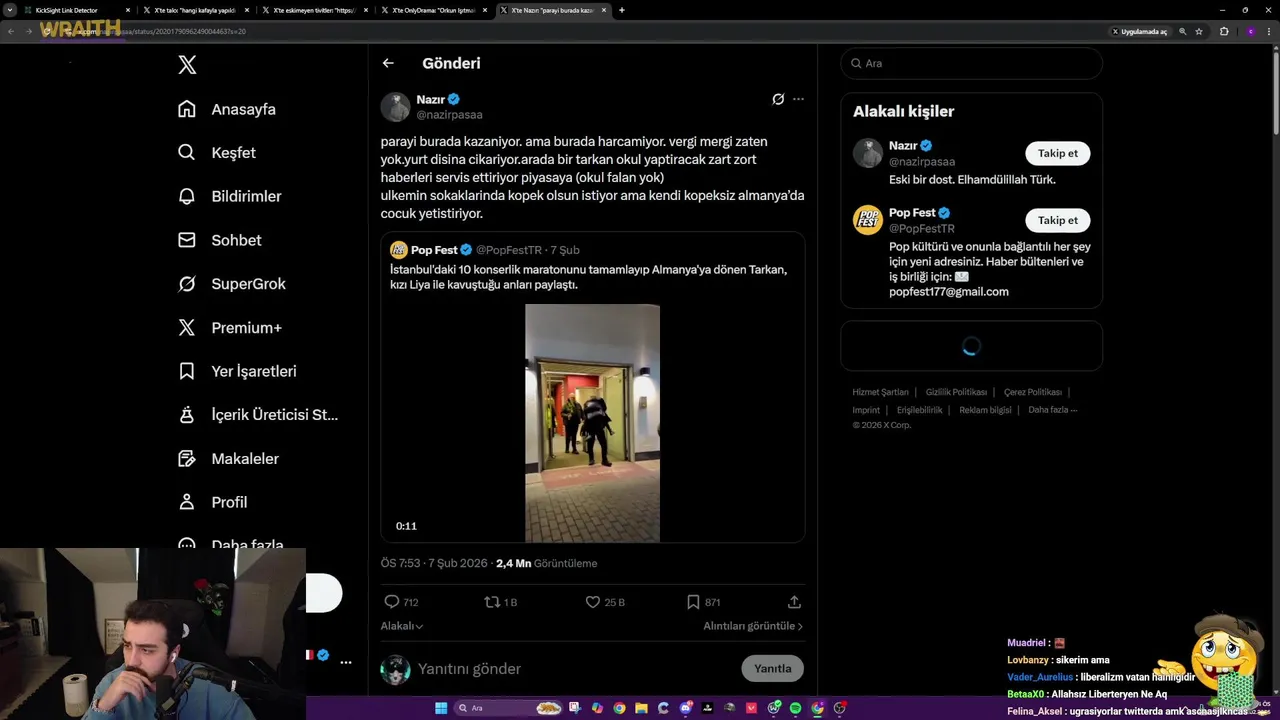Click the Grok icon on the post
The width and height of the screenshot is (1280, 720).
pos(778,99)
